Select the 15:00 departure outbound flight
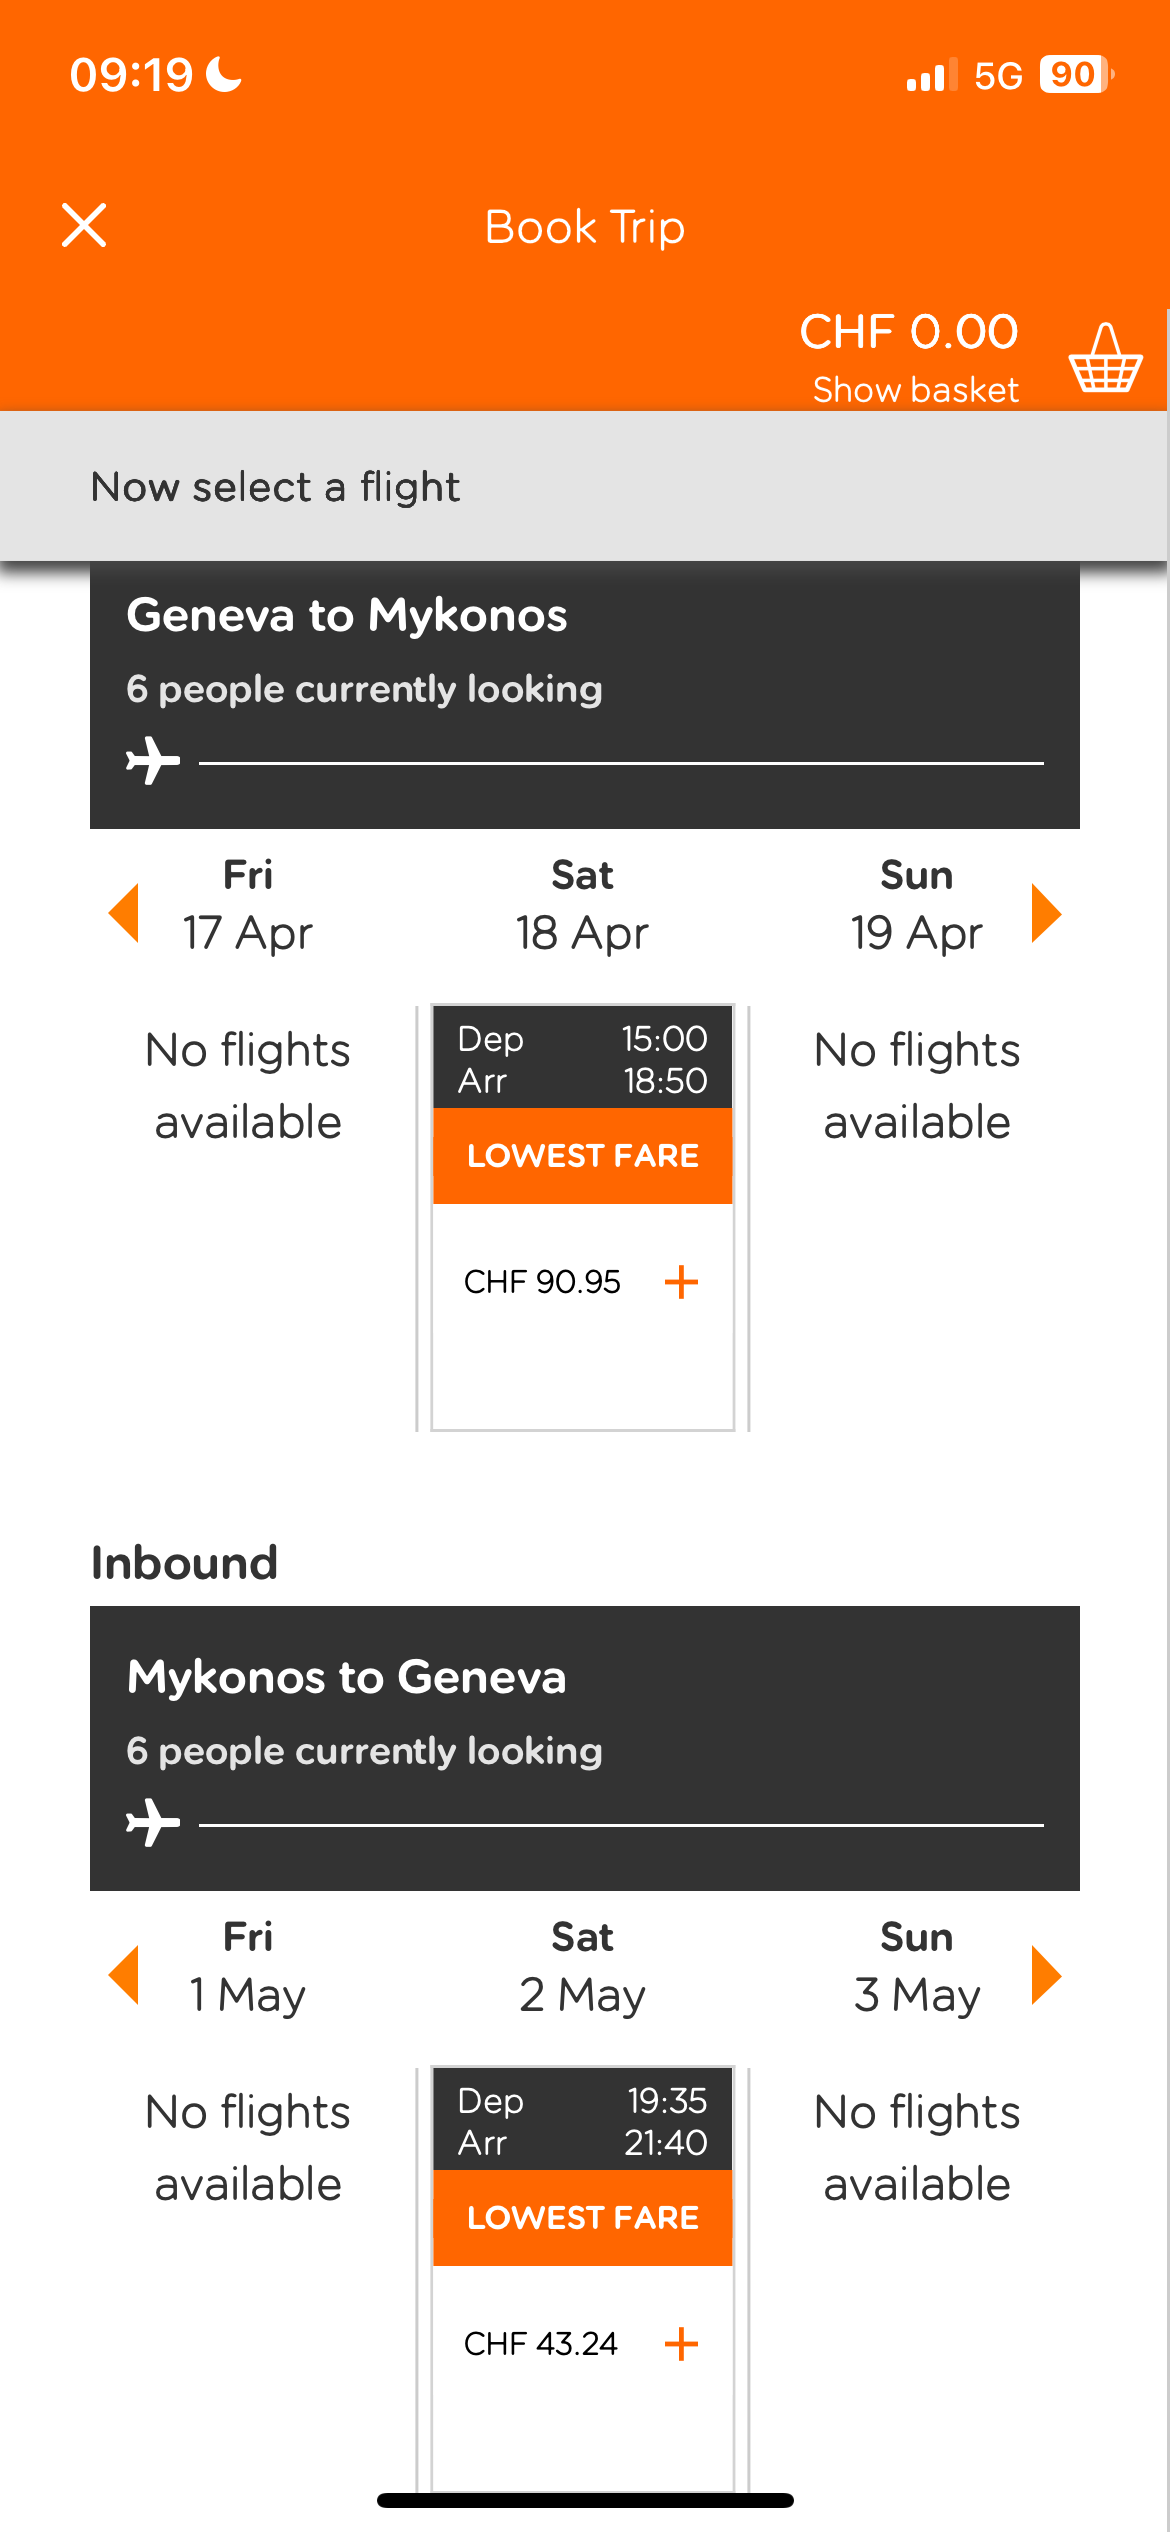 582,1059
